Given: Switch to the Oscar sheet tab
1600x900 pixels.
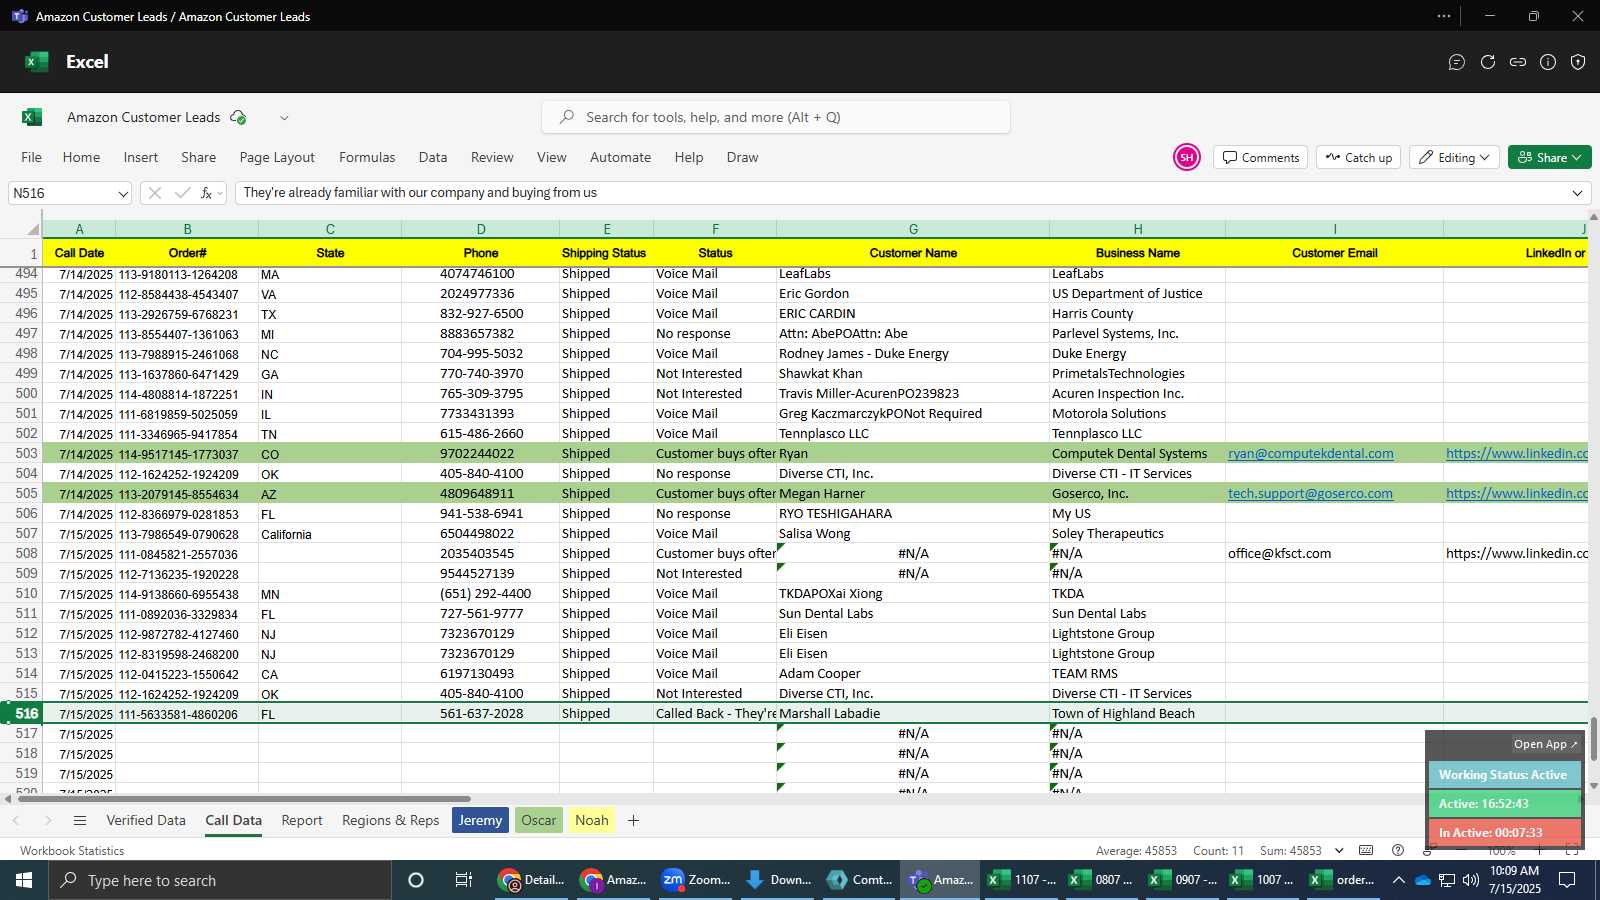Looking at the screenshot, I should (x=538, y=820).
